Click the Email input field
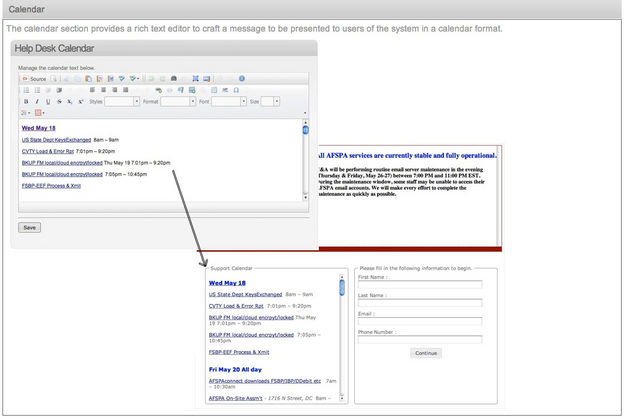The image size is (626, 420). [x=420, y=320]
